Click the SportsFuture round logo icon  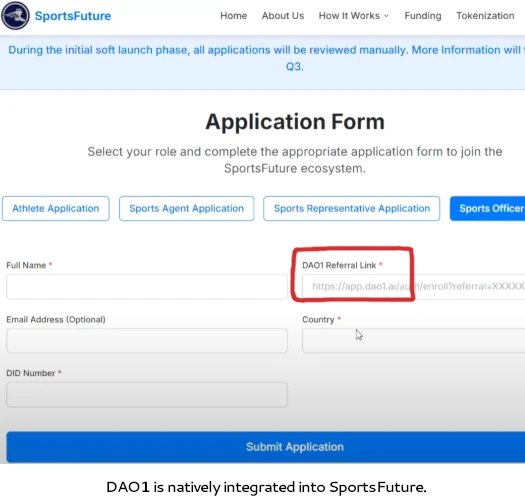click(15, 16)
